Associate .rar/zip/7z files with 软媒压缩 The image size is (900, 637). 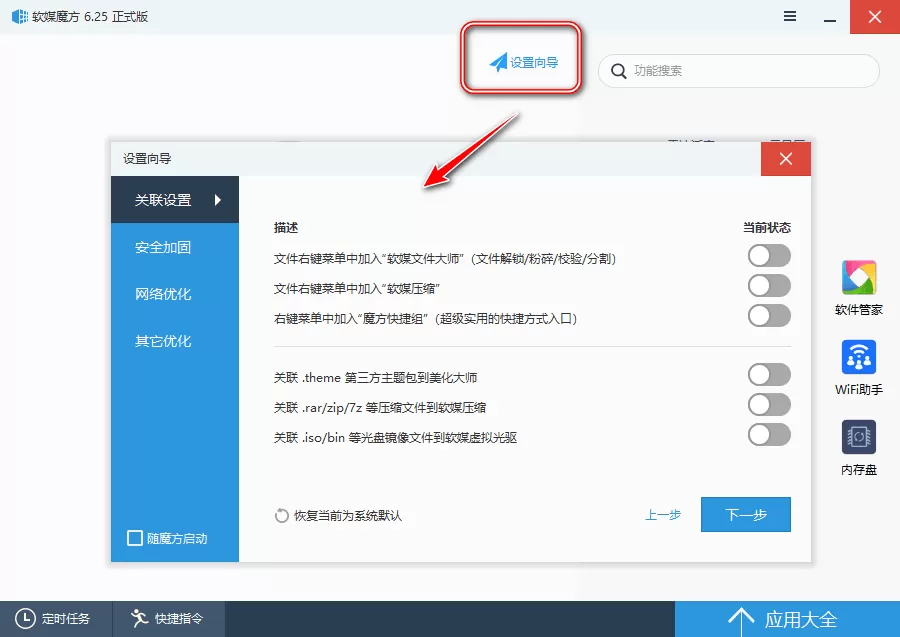coord(768,405)
